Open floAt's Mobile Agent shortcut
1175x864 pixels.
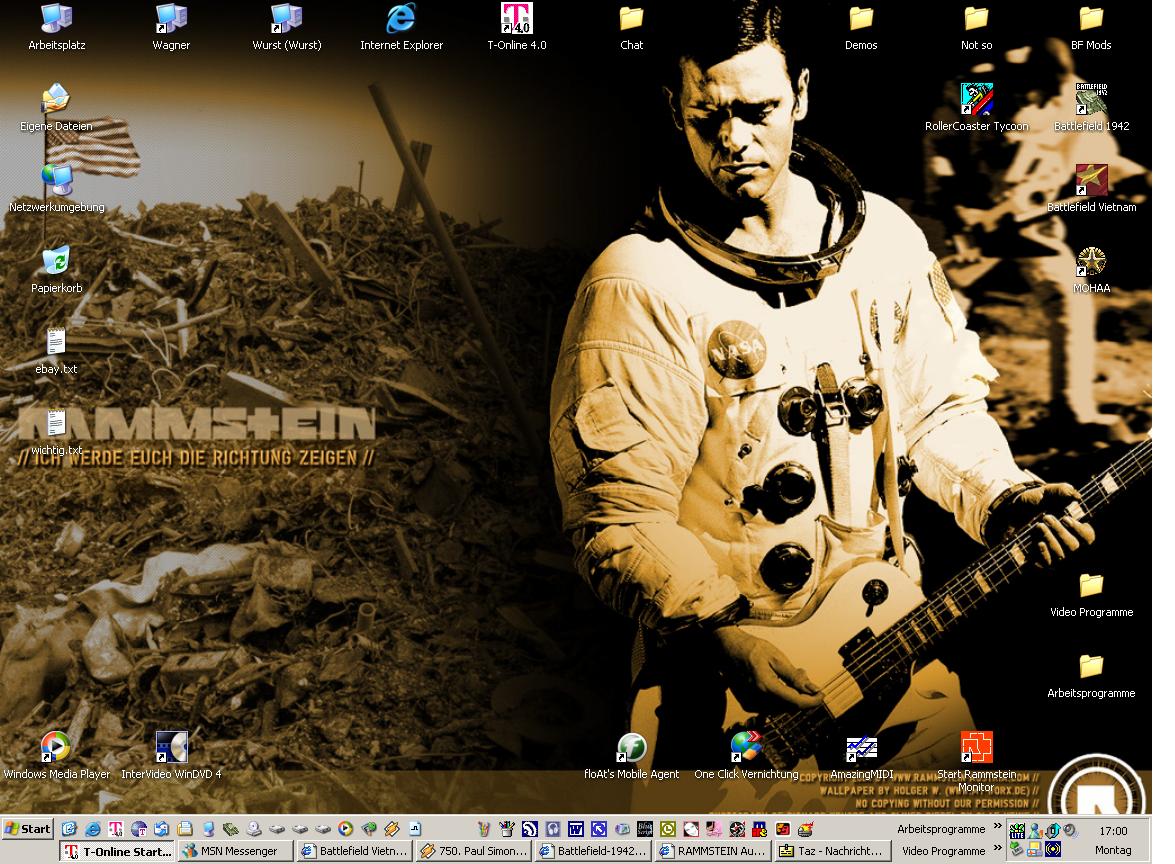pos(631,756)
